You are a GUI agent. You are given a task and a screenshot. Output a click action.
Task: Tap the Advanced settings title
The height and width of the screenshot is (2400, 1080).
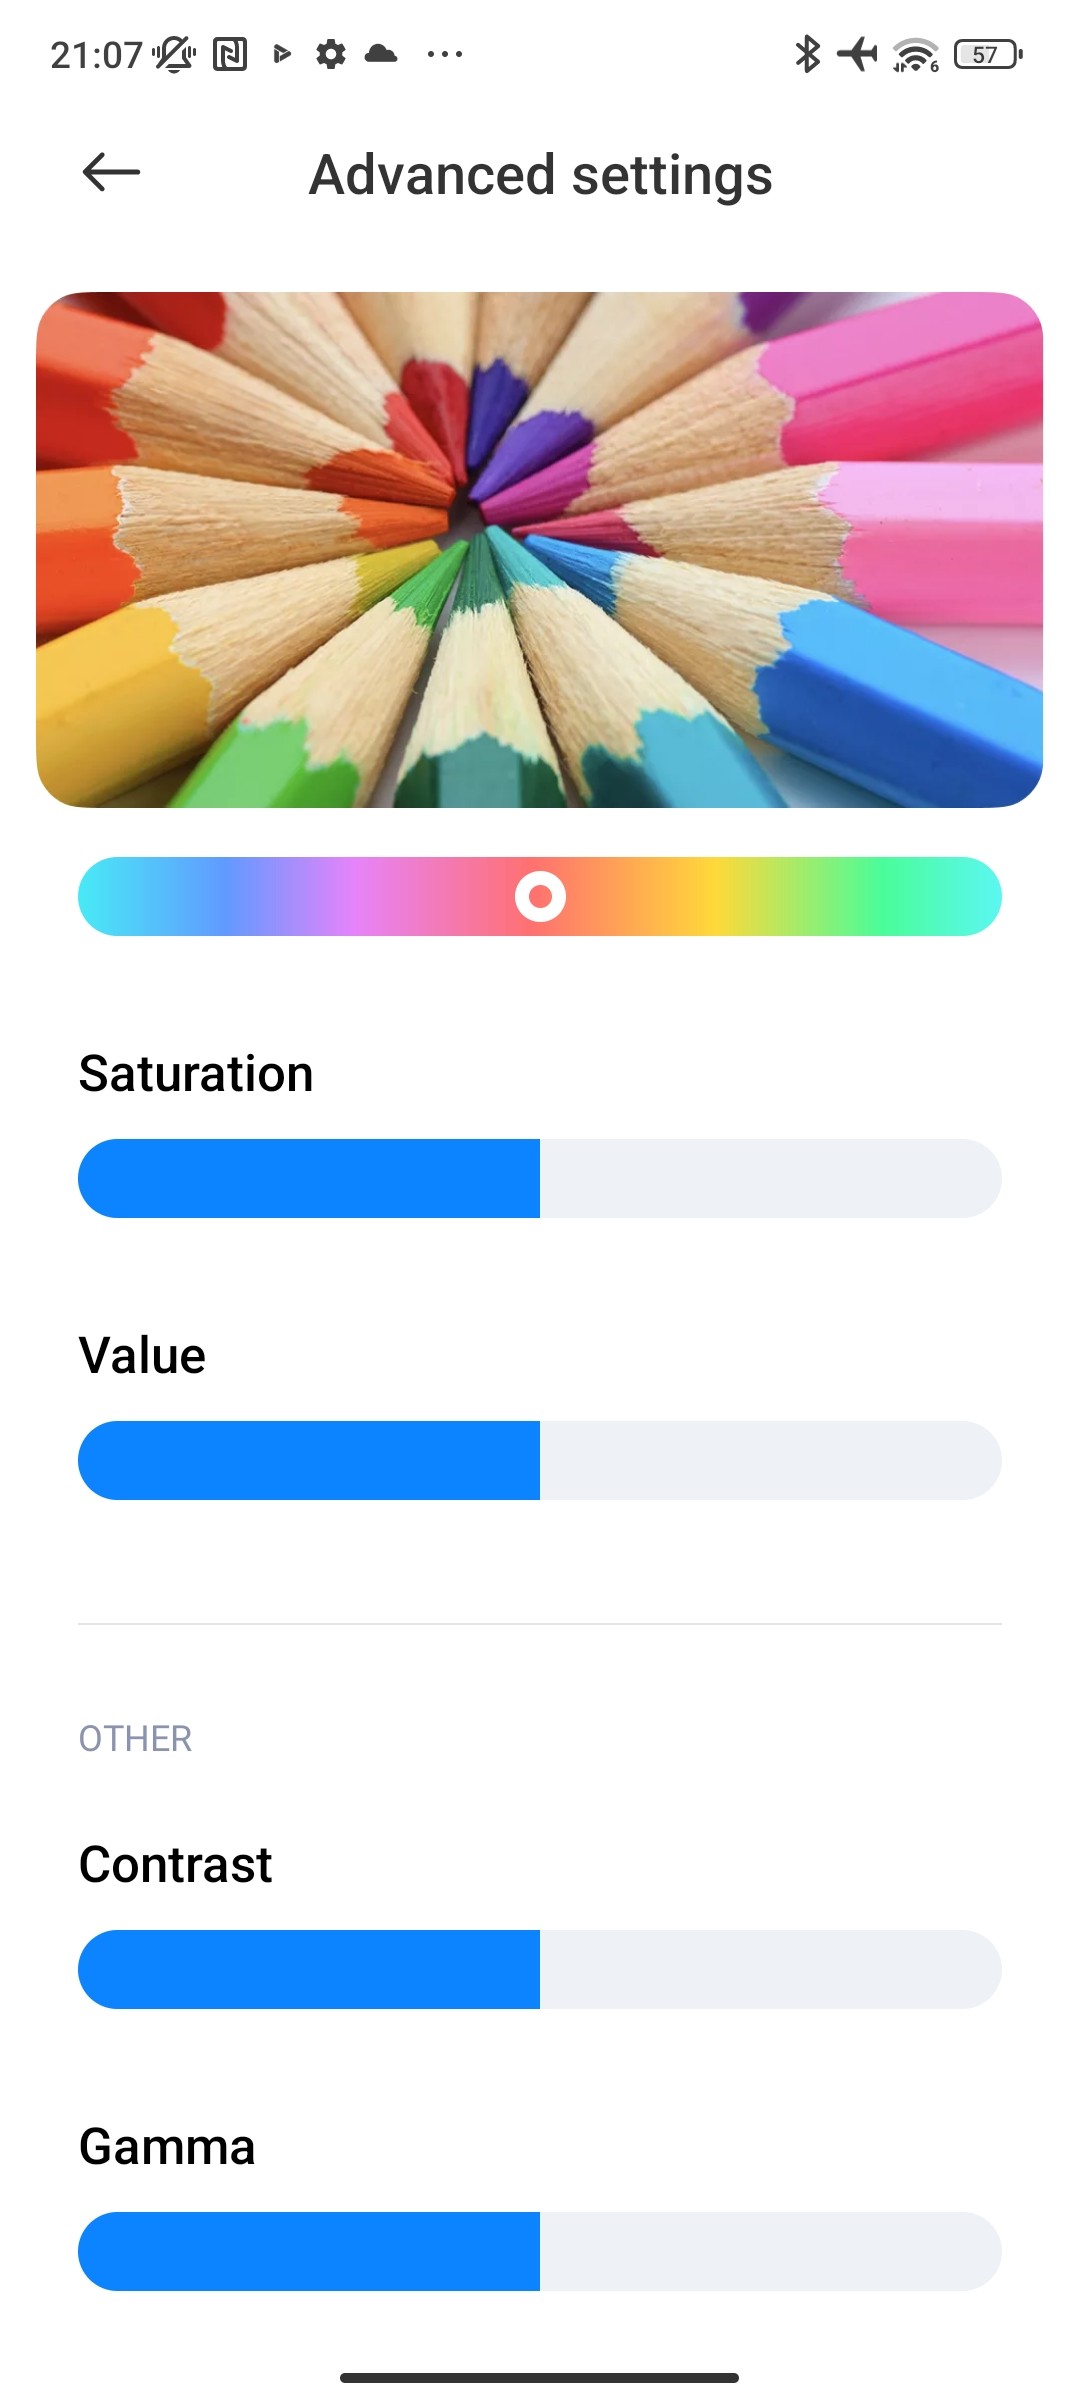pos(540,175)
